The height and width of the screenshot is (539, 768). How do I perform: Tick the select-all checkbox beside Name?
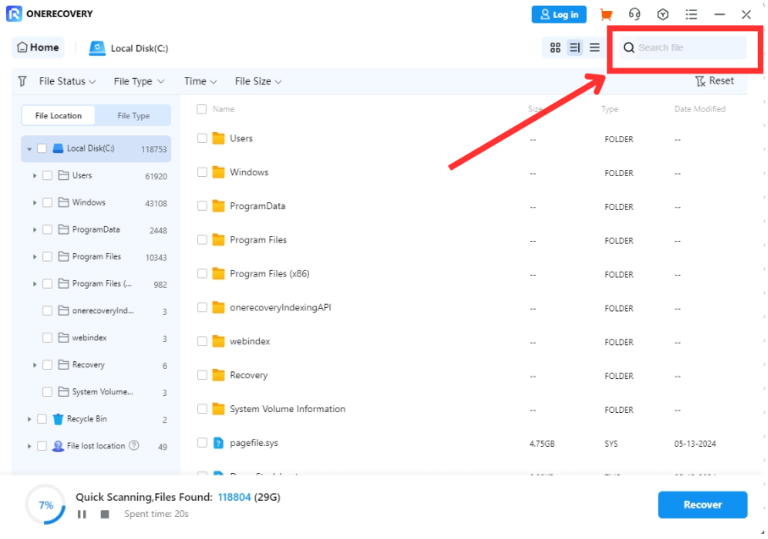[201, 109]
